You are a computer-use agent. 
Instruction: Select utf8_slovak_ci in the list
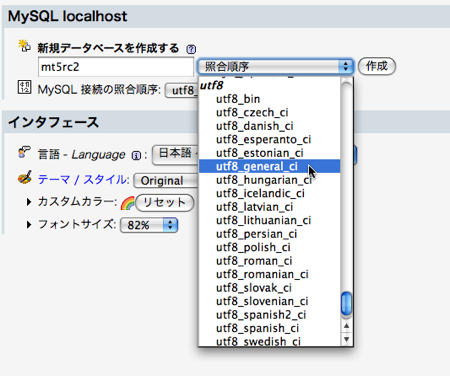[269, 288]
